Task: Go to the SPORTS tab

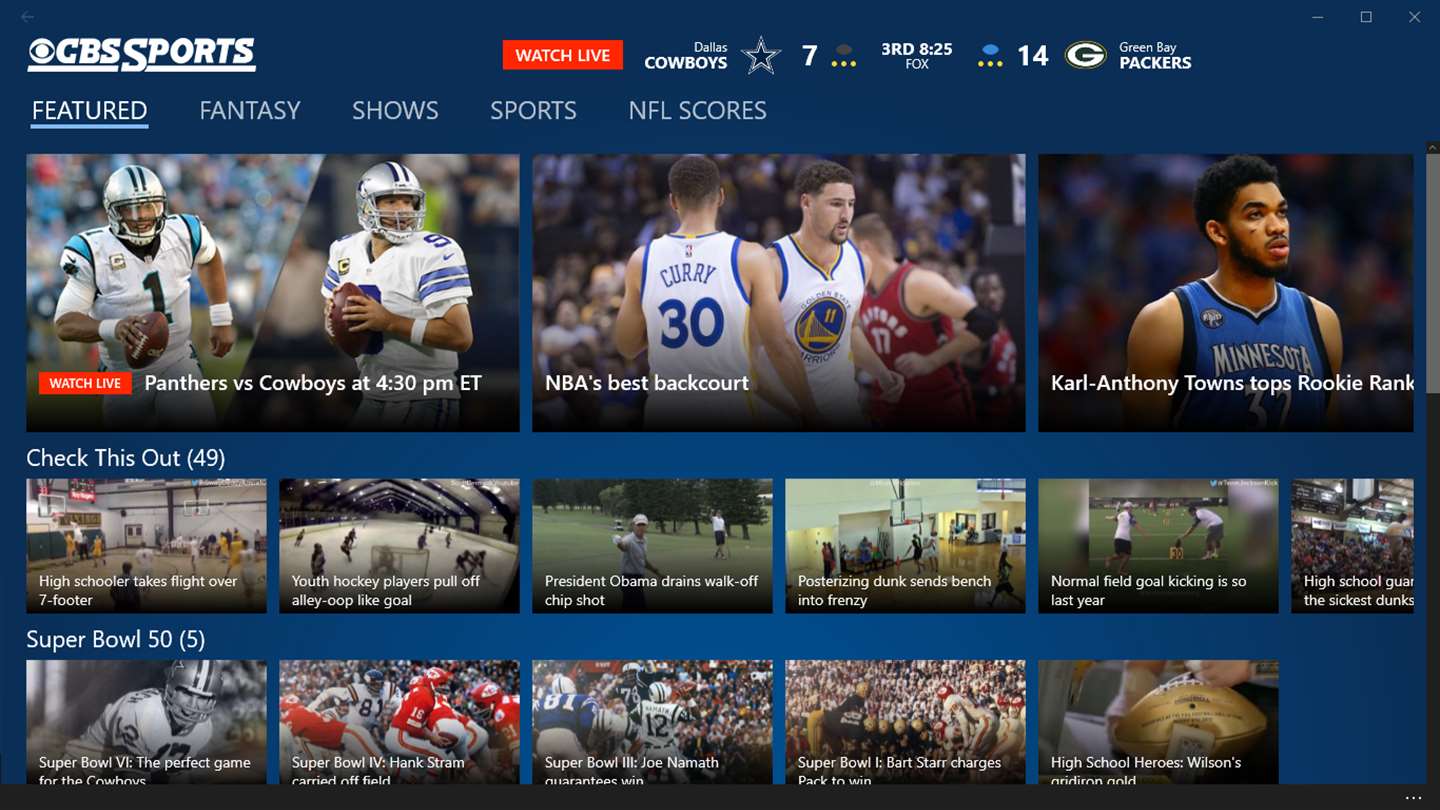Action: 533,111
